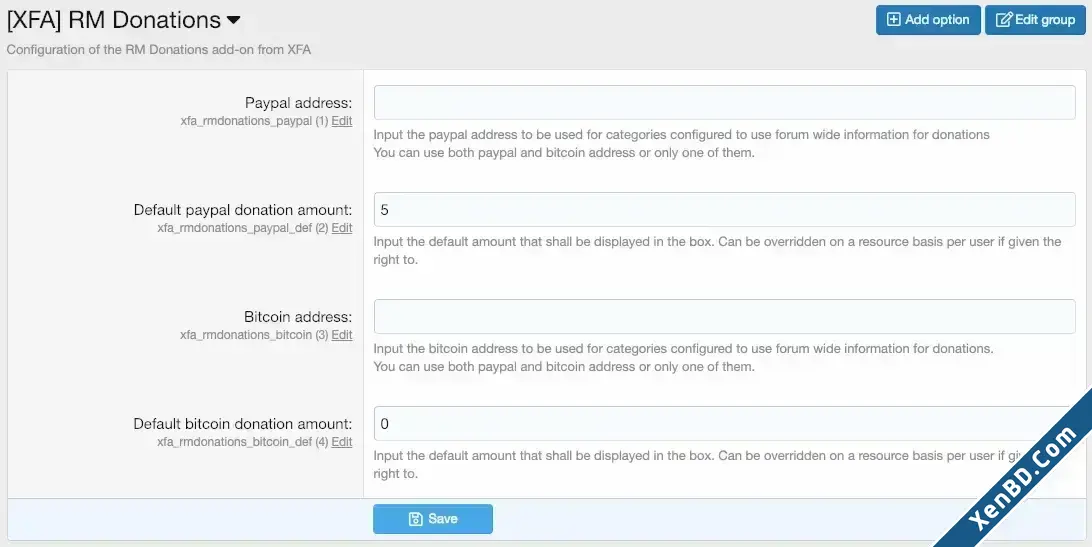Select the Bitcoin address label
This screenshot has width=1092, height=547.
[x=298, y=317]
